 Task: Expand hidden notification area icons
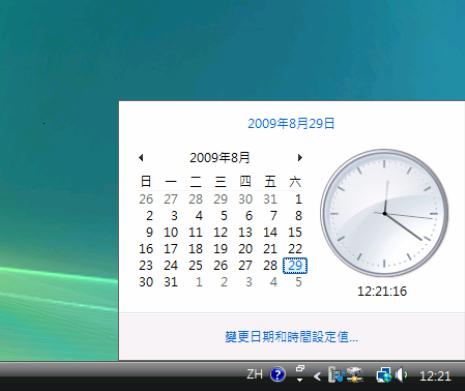tap(317, 376)
